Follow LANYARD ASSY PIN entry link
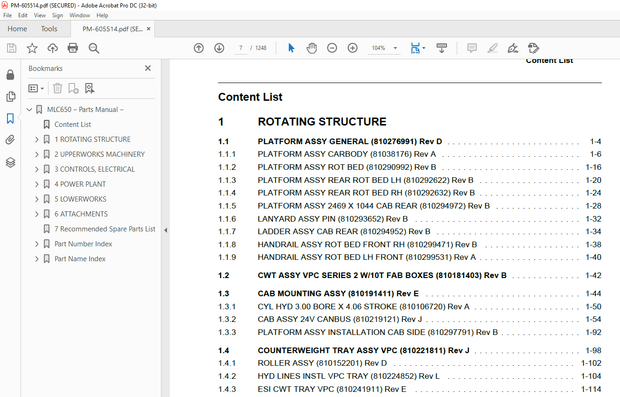This screenshot has height=397, width=620. pos(333,219)
